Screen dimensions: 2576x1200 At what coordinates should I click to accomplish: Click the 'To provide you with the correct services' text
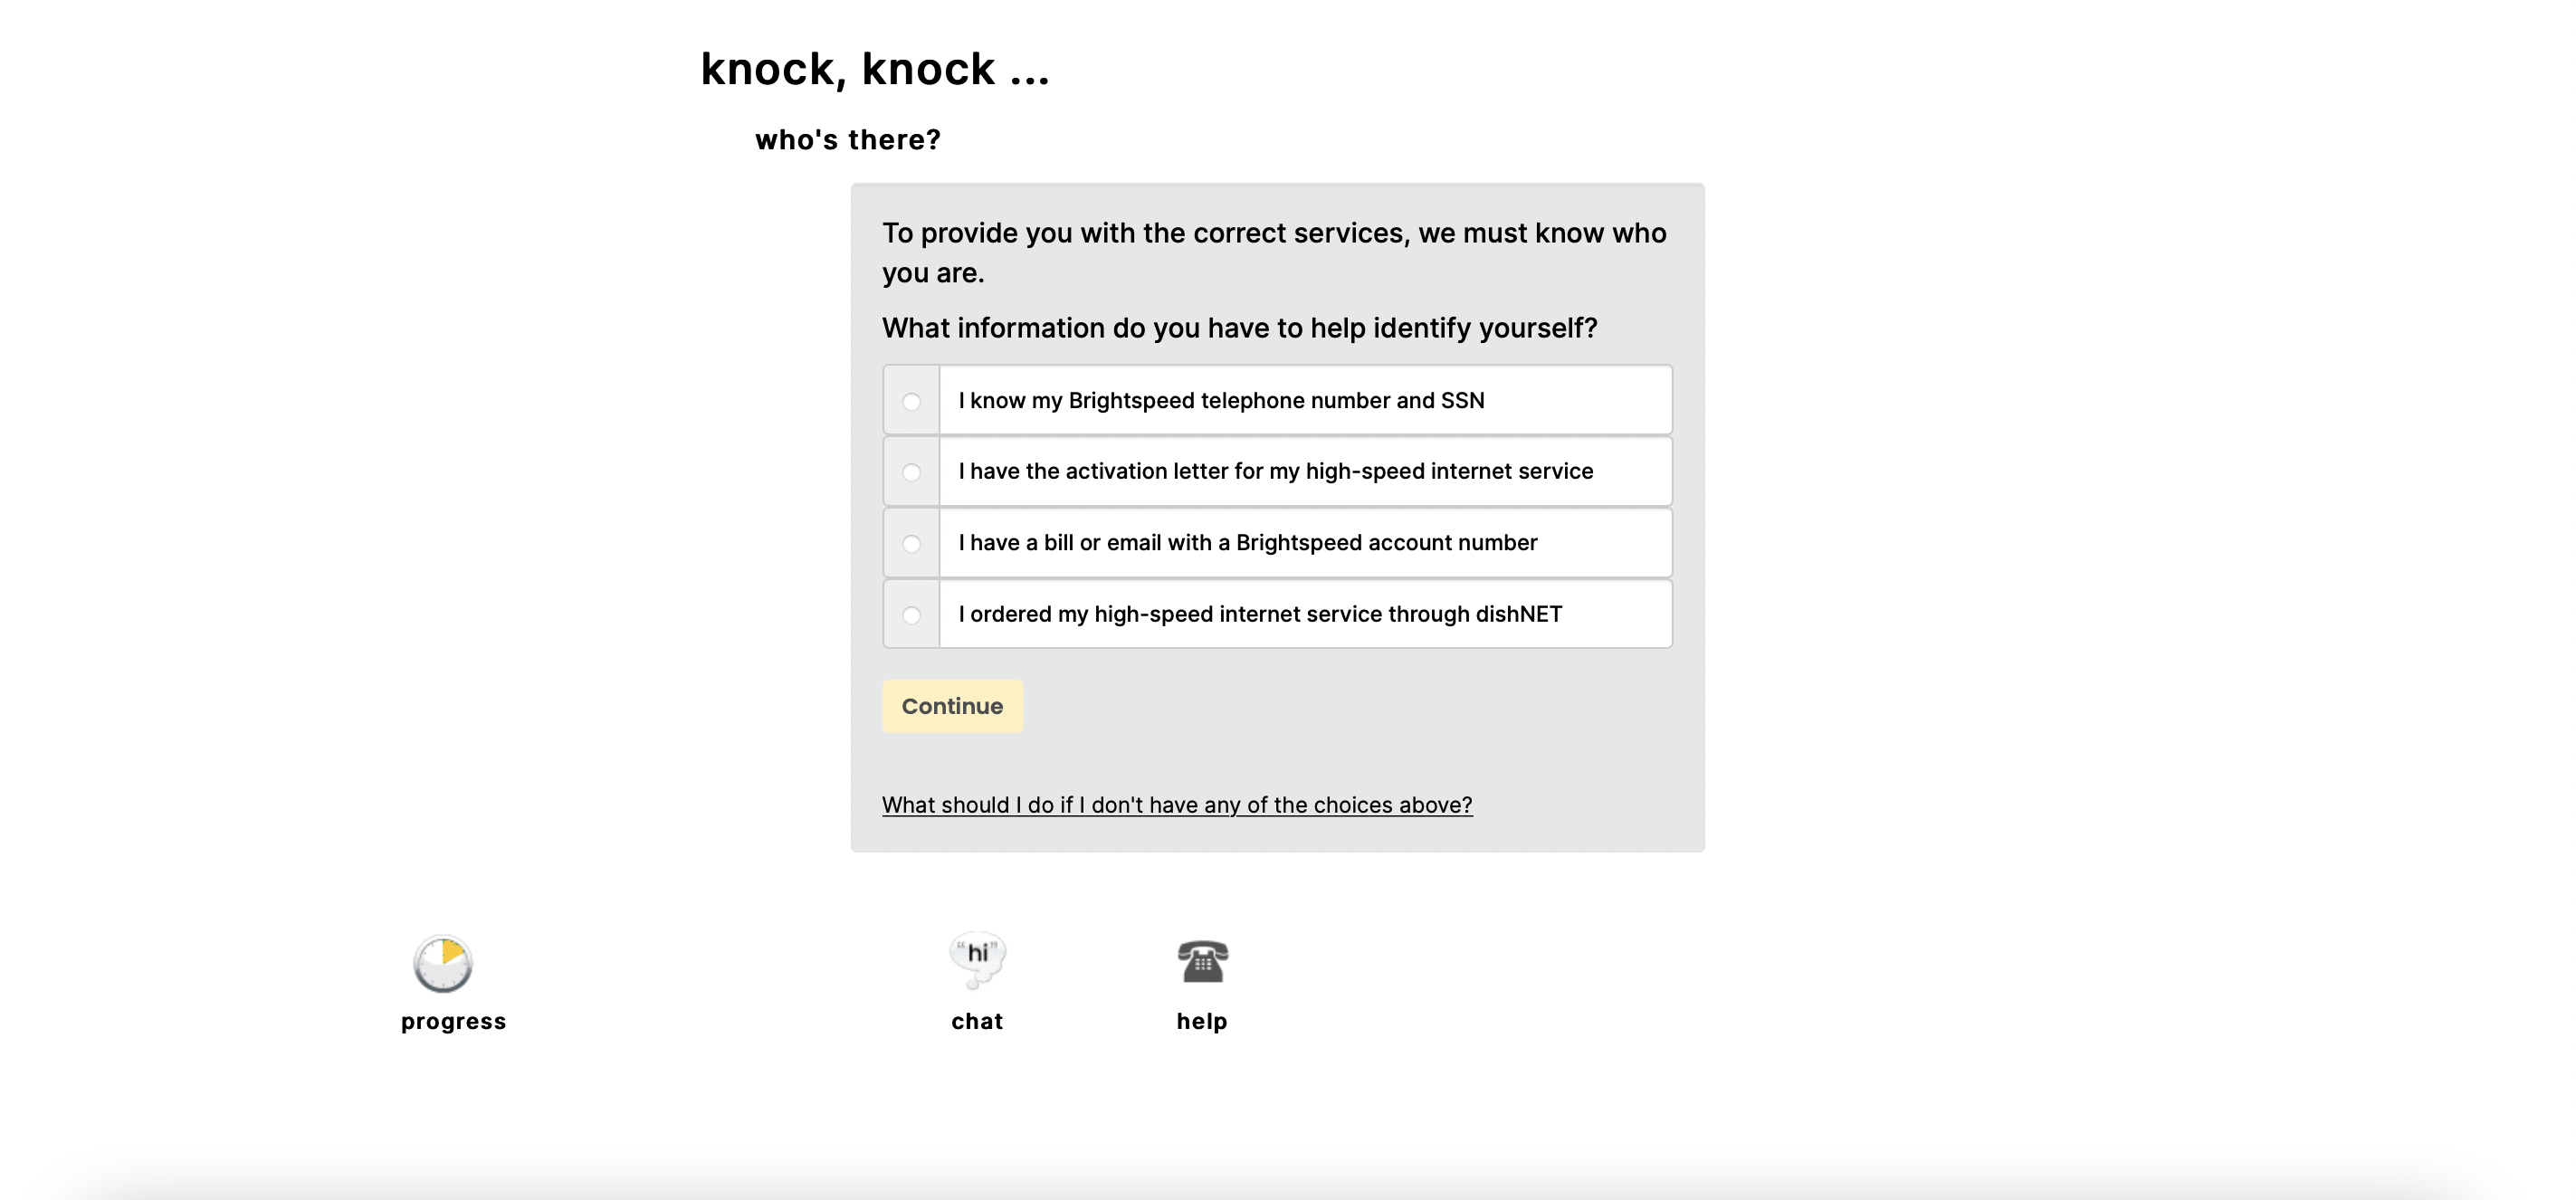click(x=1274, y=252)
